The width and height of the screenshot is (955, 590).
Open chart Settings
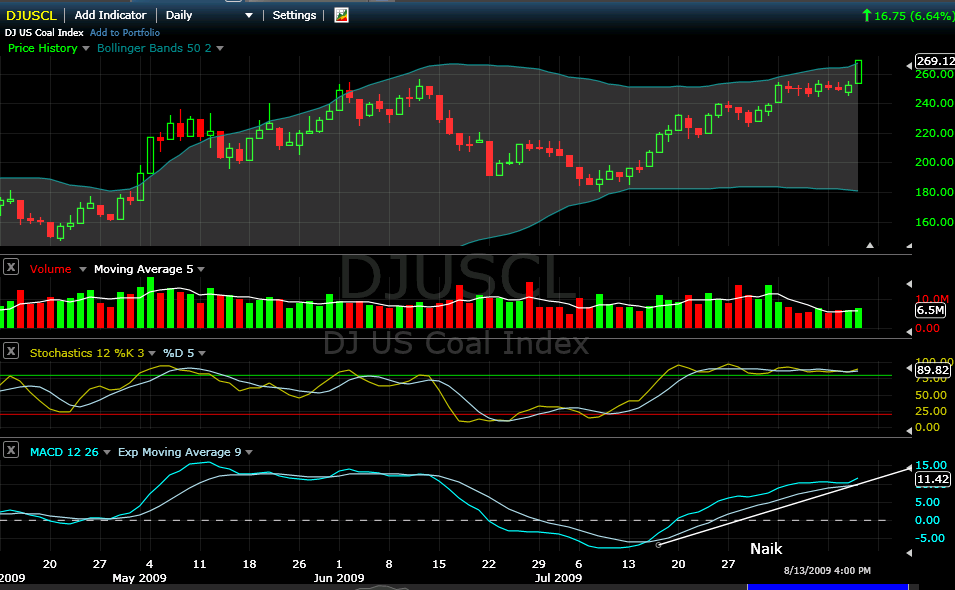pos(294,15)
